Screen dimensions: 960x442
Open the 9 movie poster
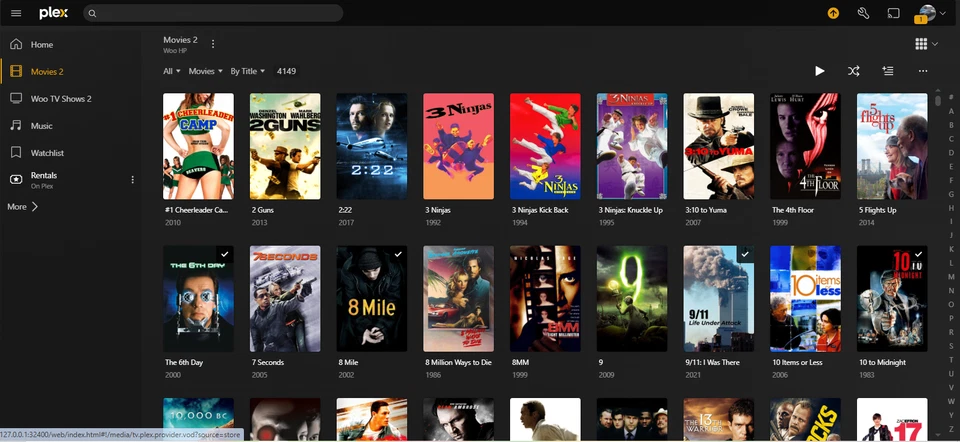(x=632, y=299)
